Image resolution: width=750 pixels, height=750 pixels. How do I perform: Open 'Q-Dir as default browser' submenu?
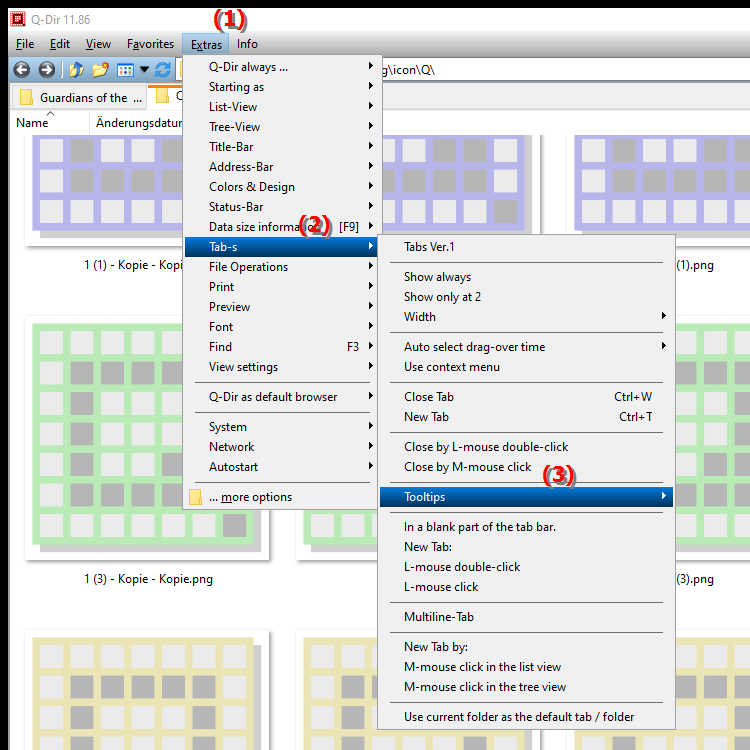click(283, 397)
